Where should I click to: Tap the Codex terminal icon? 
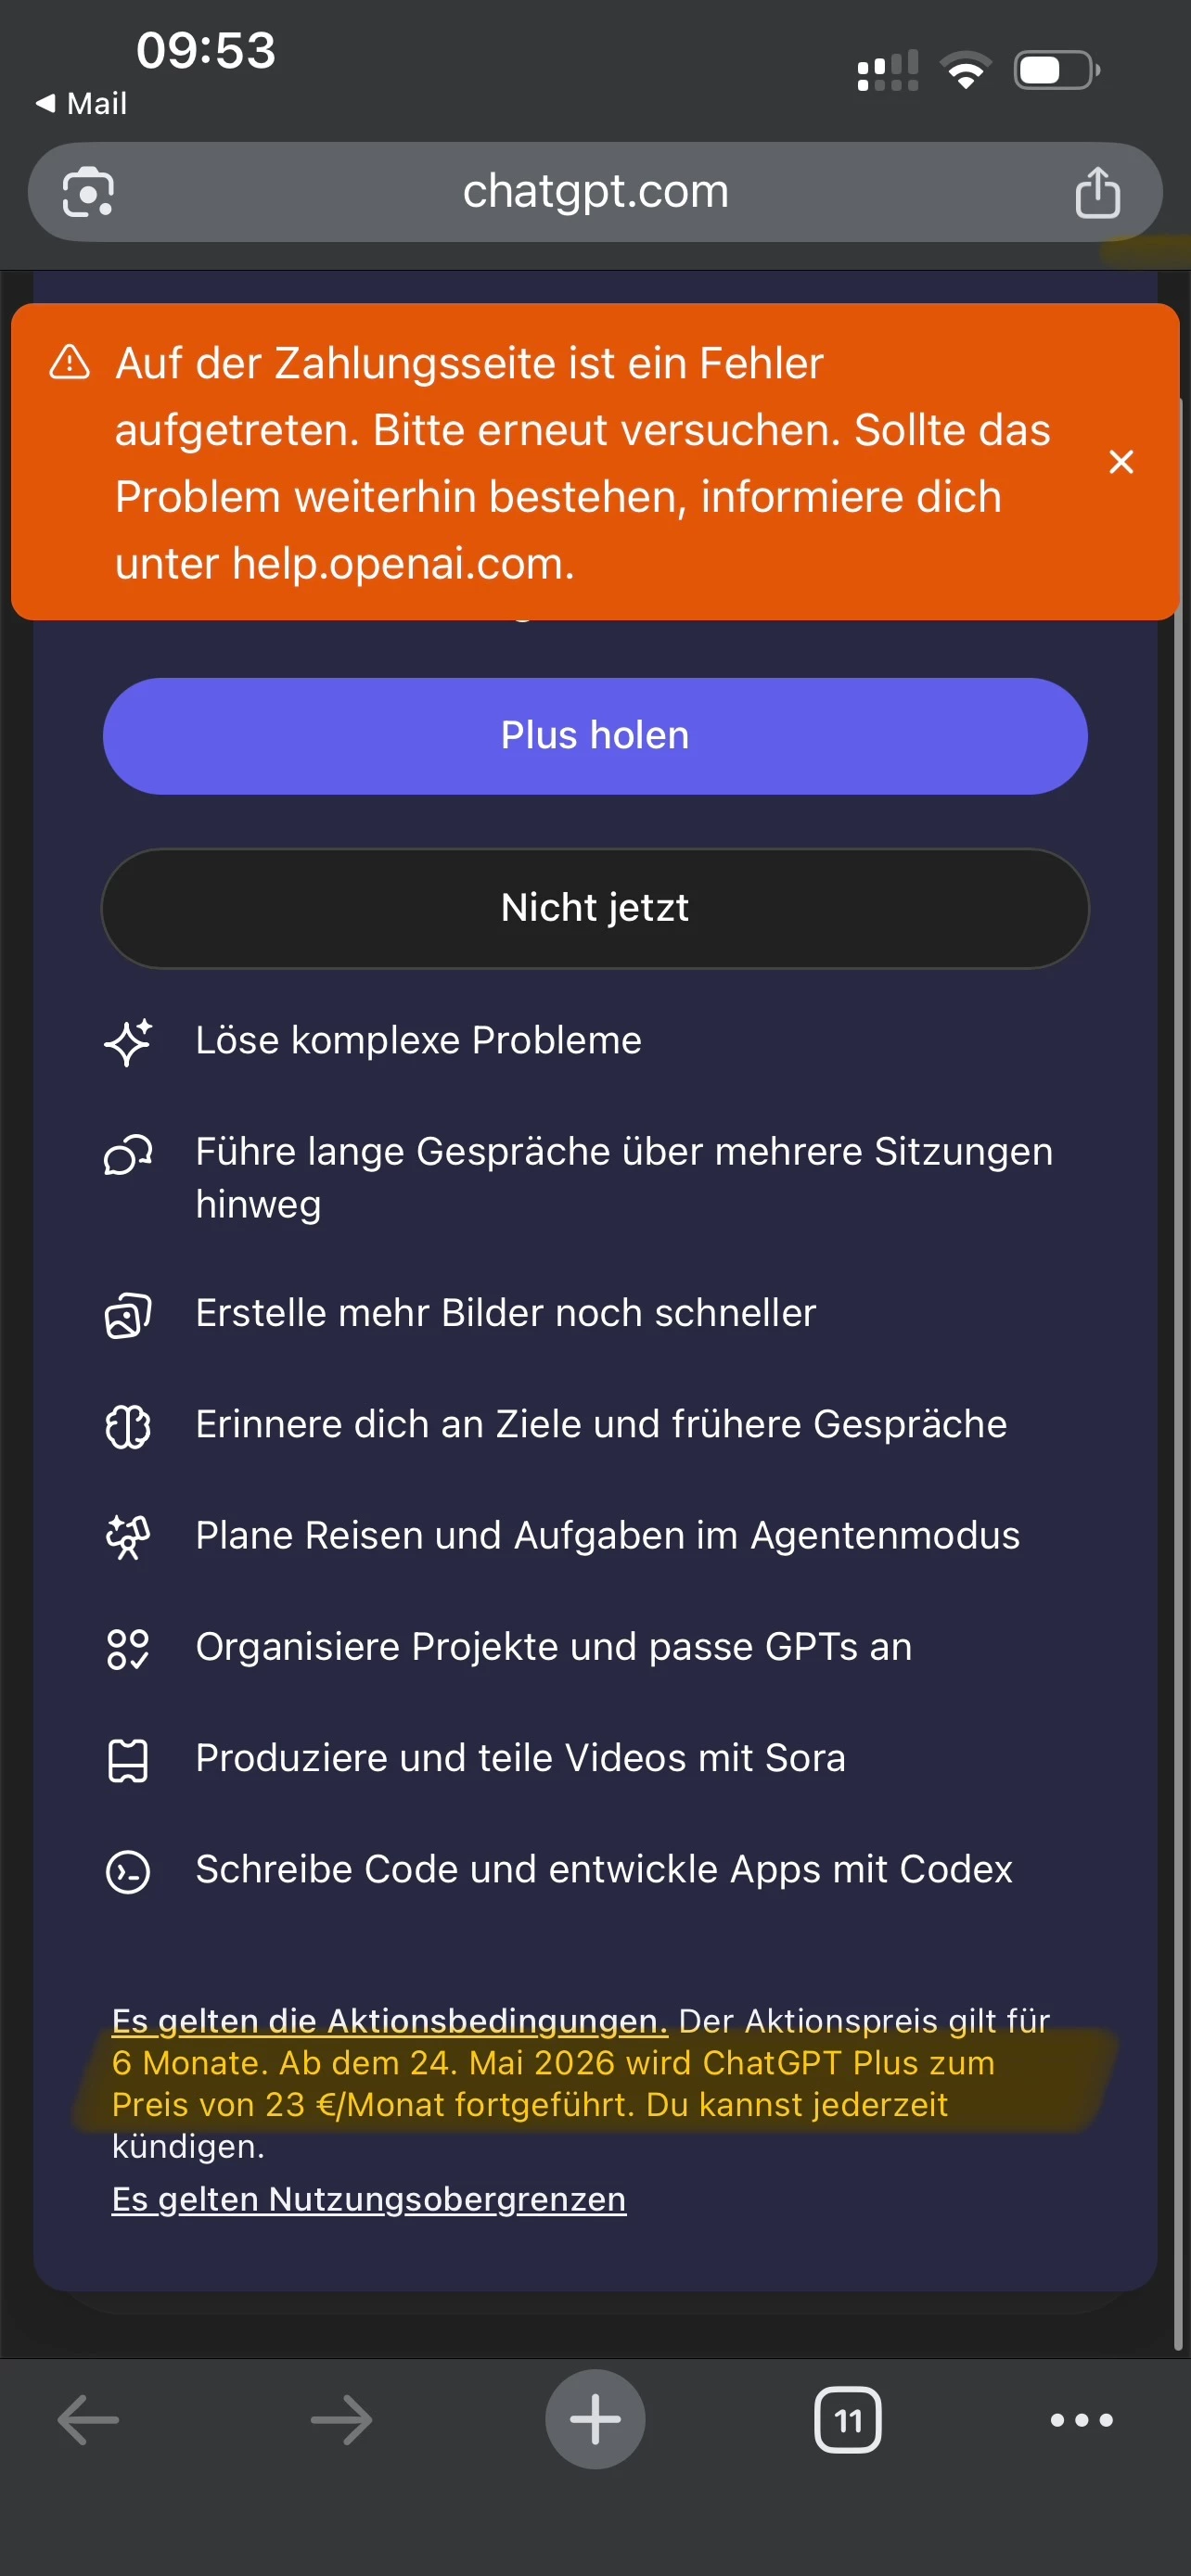tap(128, 1871)
